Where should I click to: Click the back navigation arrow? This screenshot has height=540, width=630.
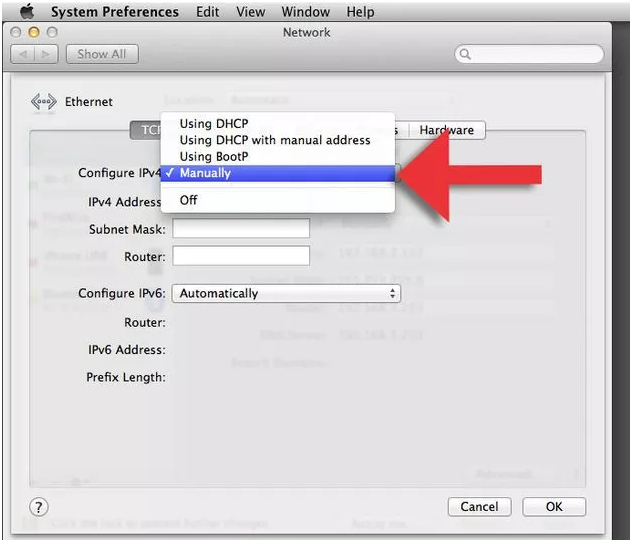coord(23,54)
